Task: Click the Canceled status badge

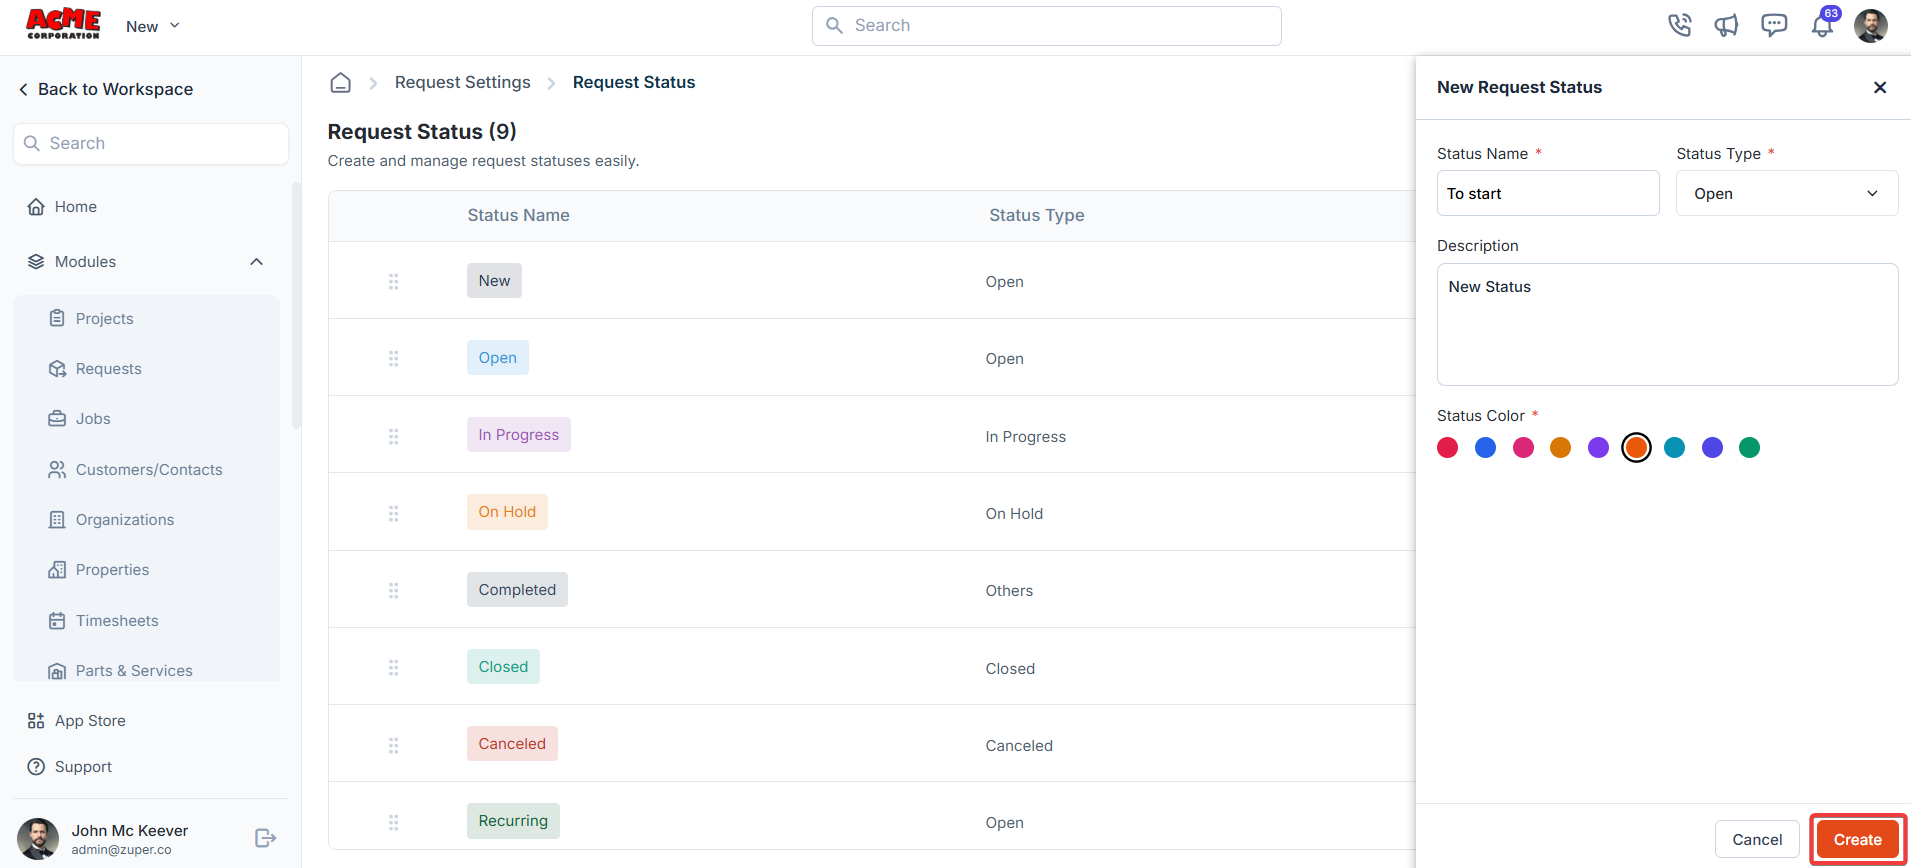Action: click(x=512, y=744)
